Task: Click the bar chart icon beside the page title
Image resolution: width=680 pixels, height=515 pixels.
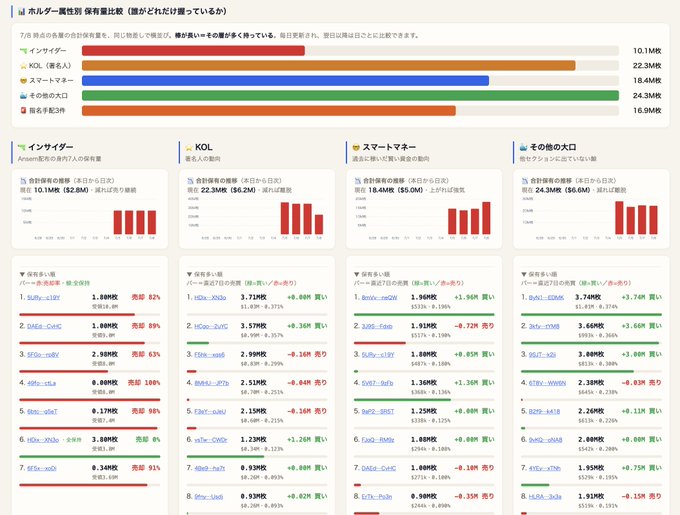Action: [x=21, y=12]
